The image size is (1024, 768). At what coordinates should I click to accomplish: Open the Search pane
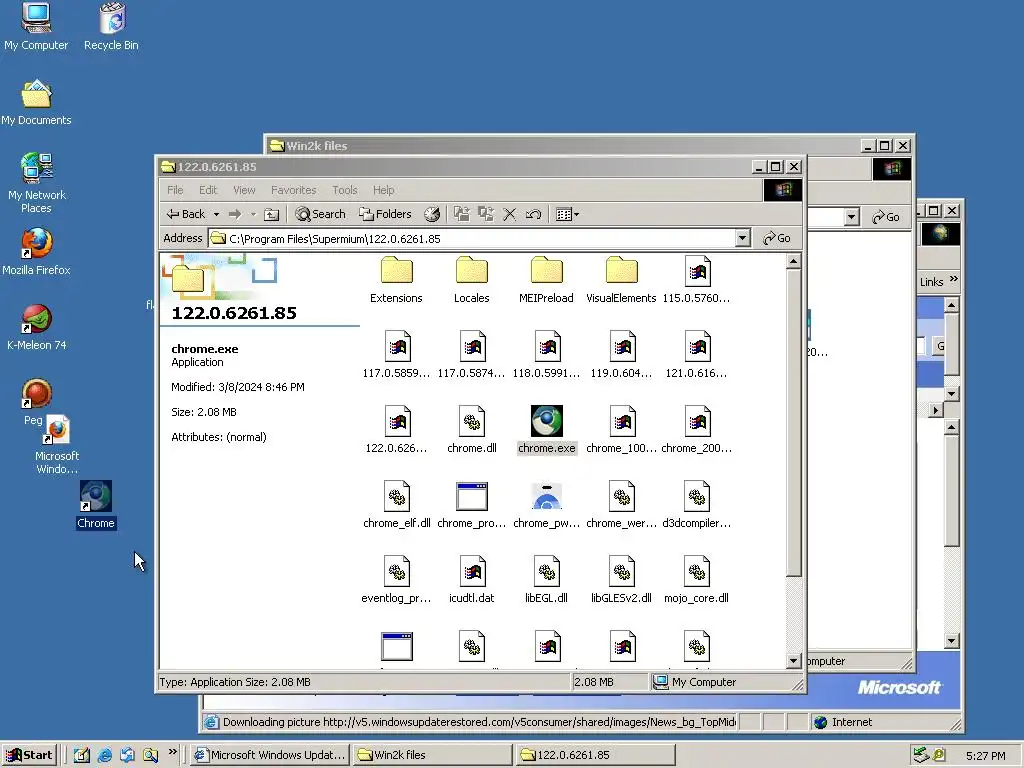coord(320,214)
